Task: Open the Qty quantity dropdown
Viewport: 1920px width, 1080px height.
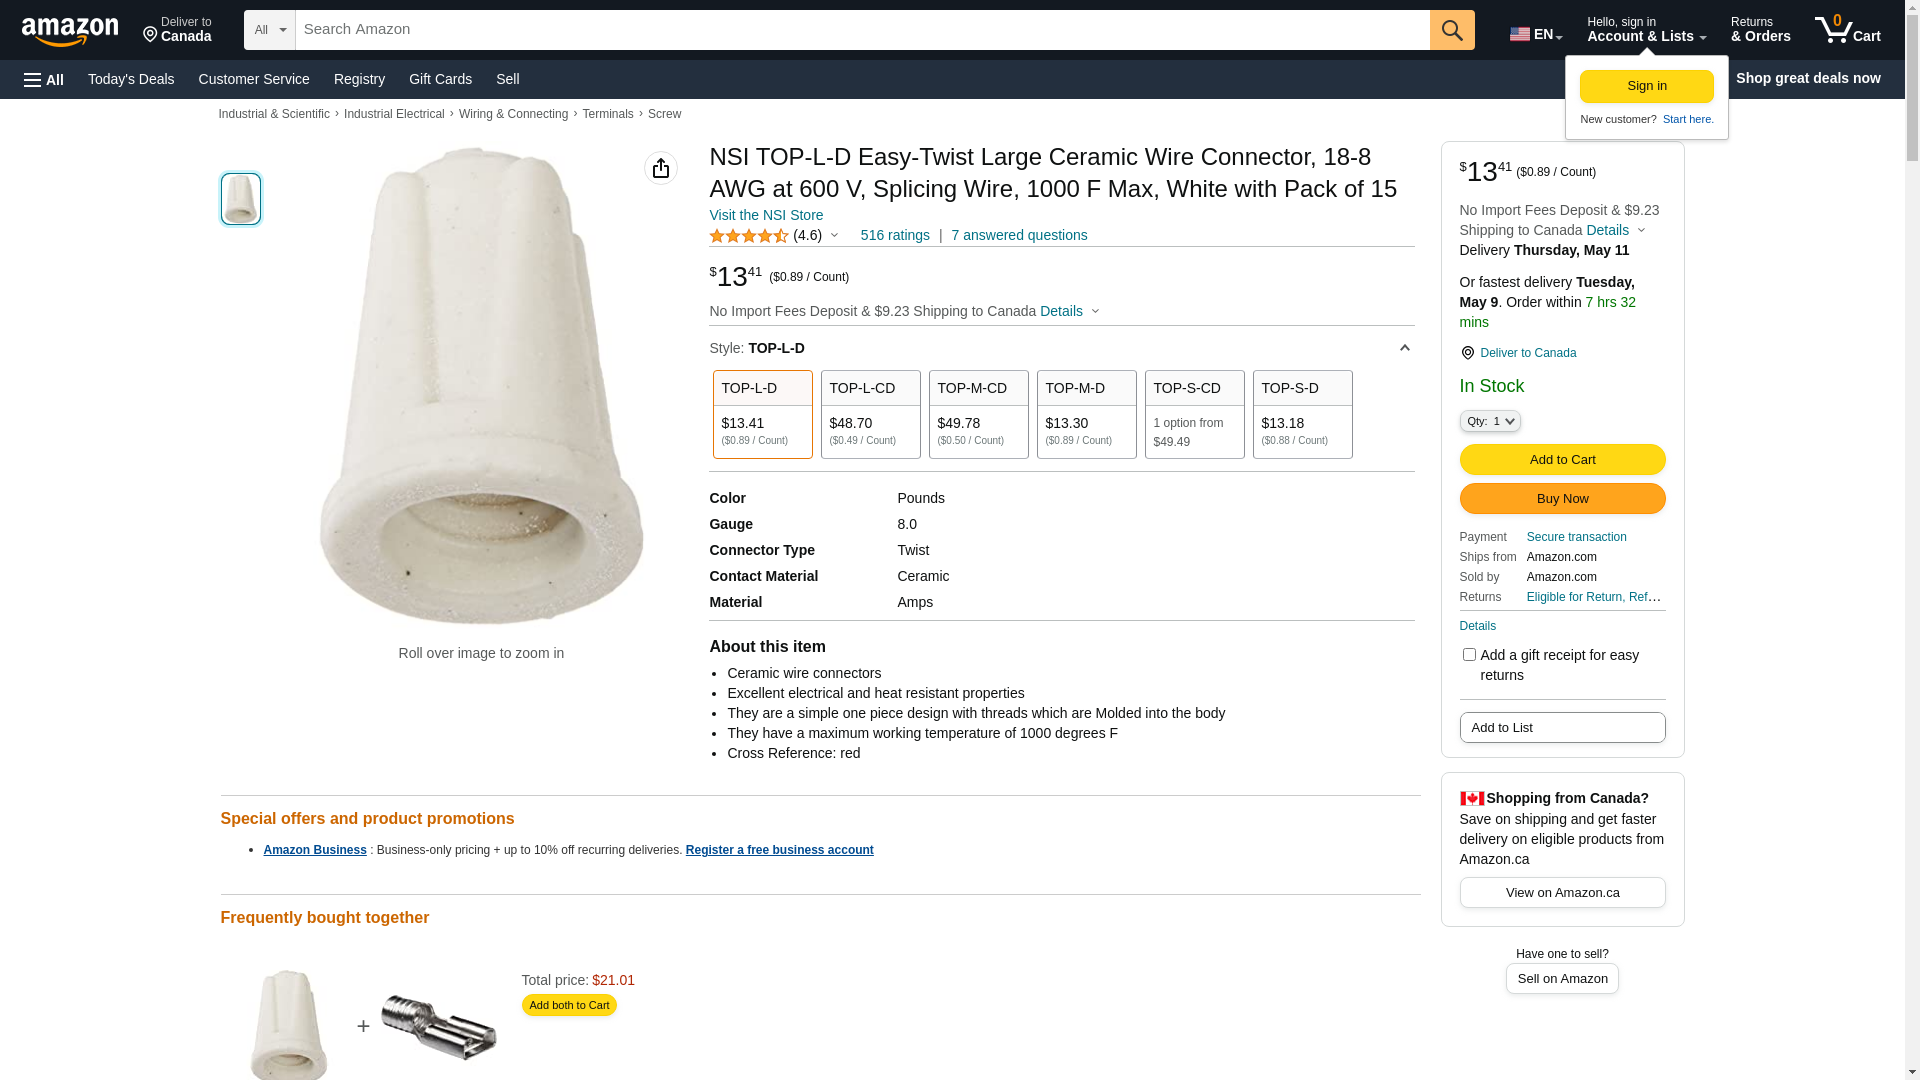Action: coord(1490,421)
